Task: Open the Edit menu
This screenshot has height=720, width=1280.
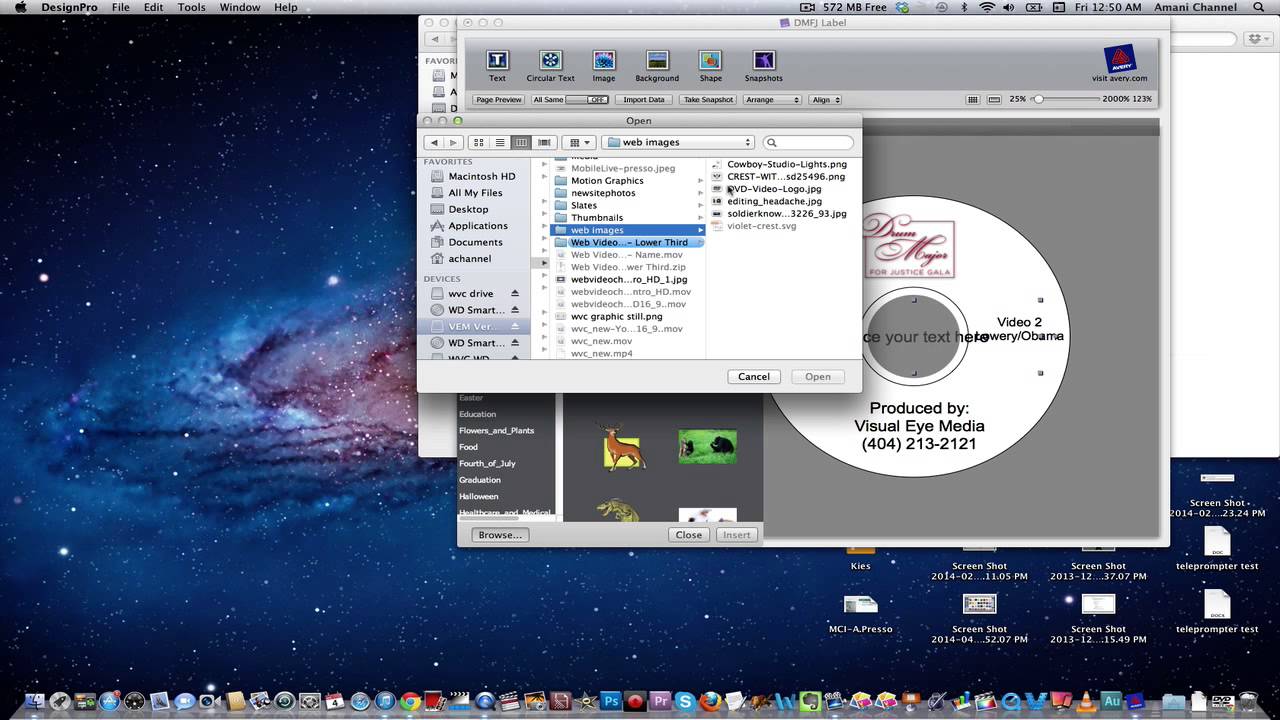Action: 153,7
